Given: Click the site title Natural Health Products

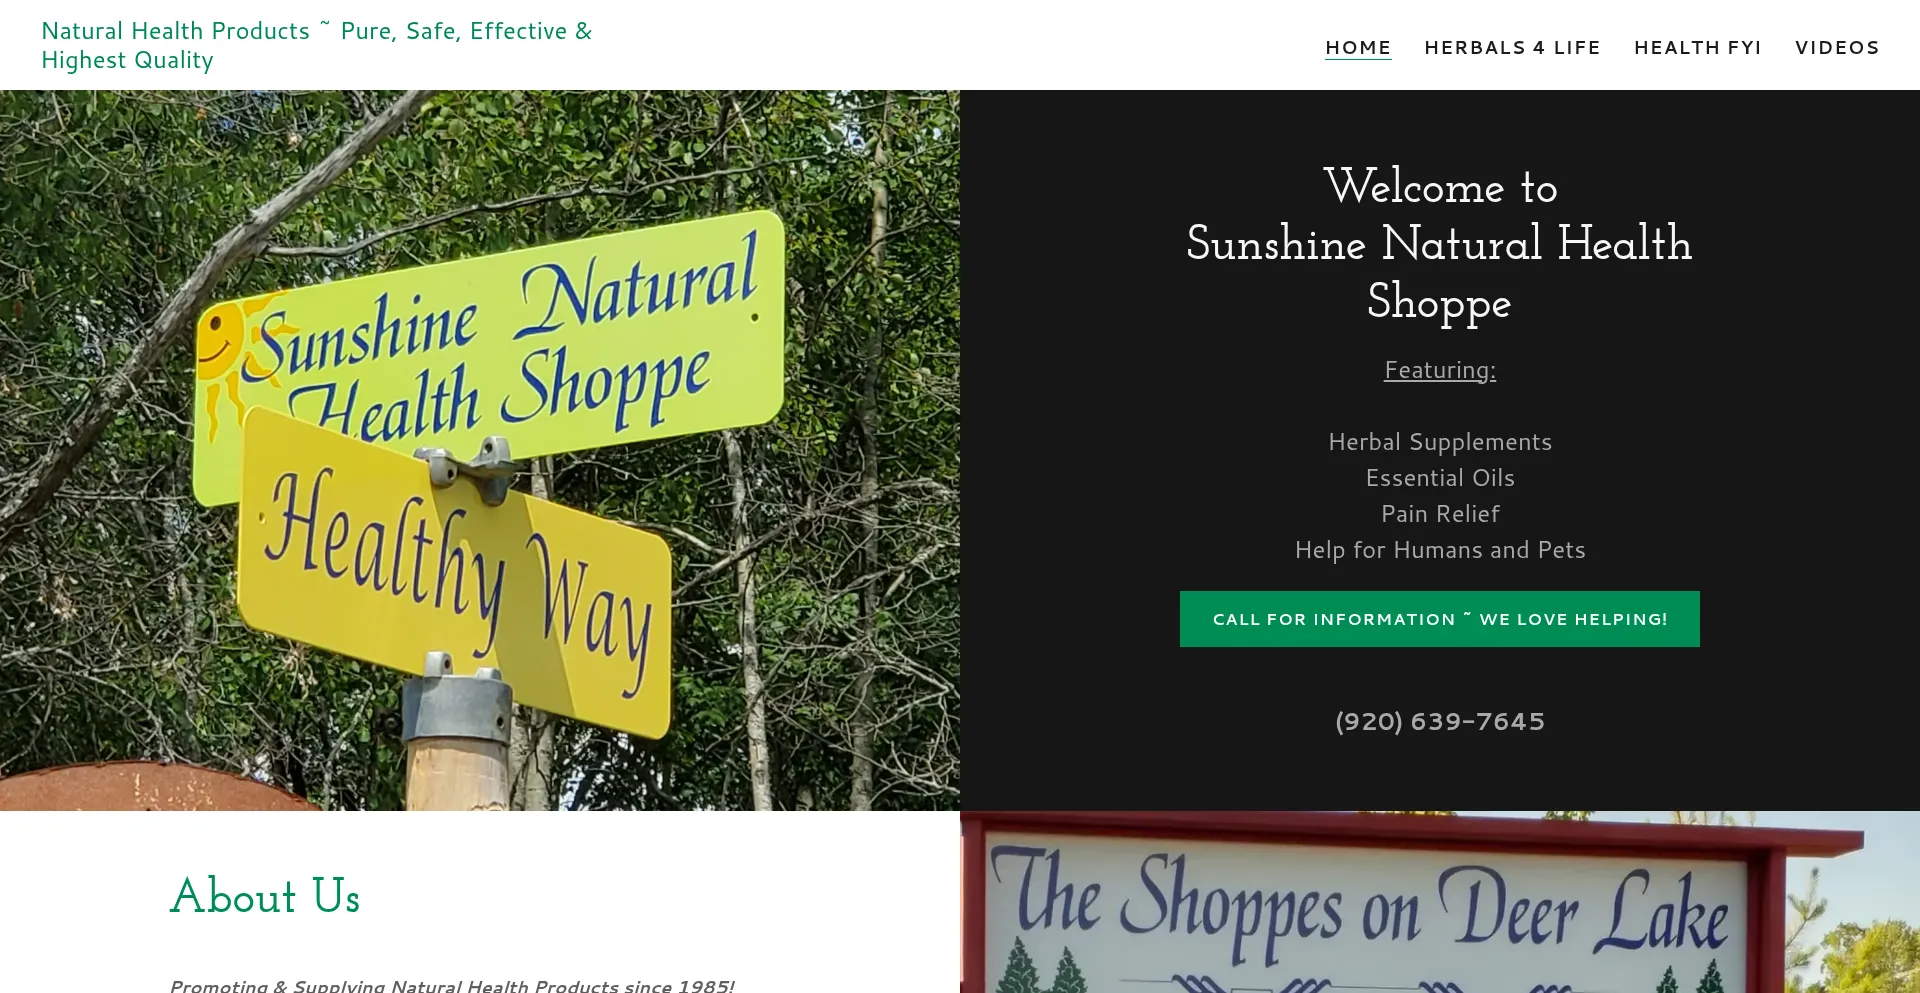Looking at the screenshot, I should 316,45.
